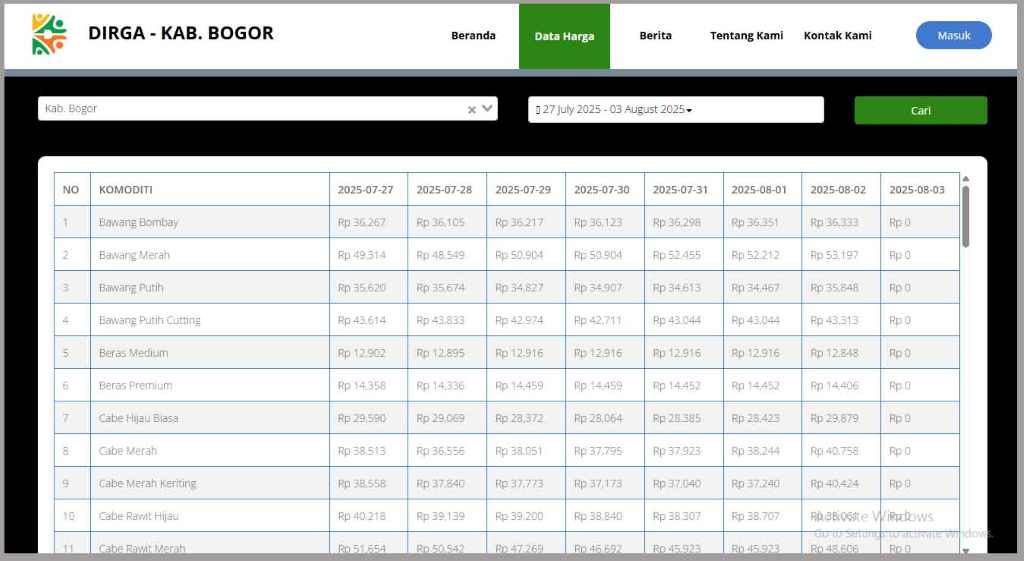Viewport: 1024px width, 561px height.
Task: Click the table scrollbar down arrow
Action: pyautogui.click(x=965, y=551)
